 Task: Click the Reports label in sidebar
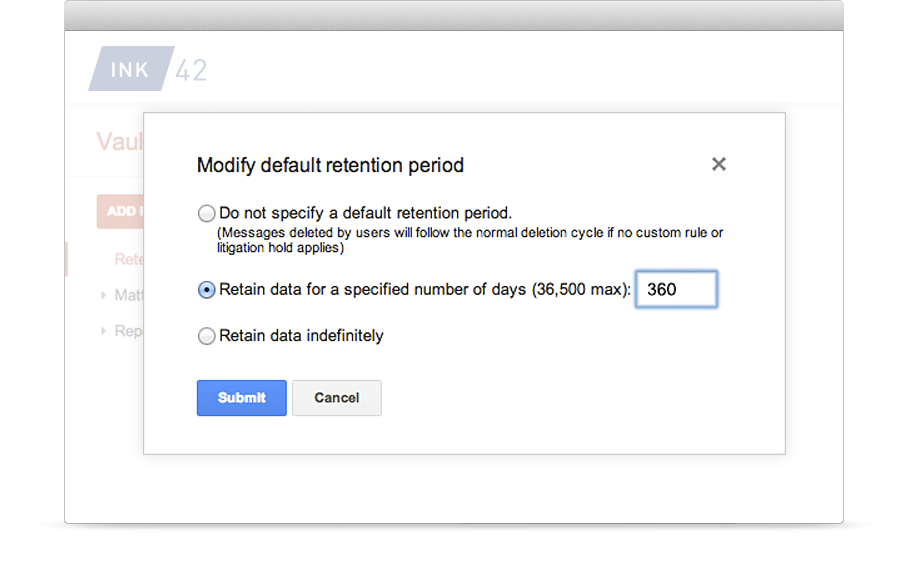[128, 331]
